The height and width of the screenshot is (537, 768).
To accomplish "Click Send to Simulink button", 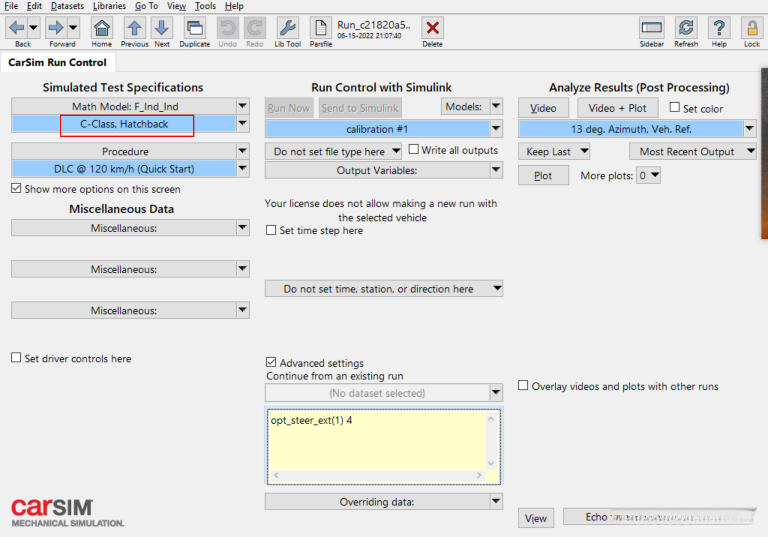I will tap(360, 108).
